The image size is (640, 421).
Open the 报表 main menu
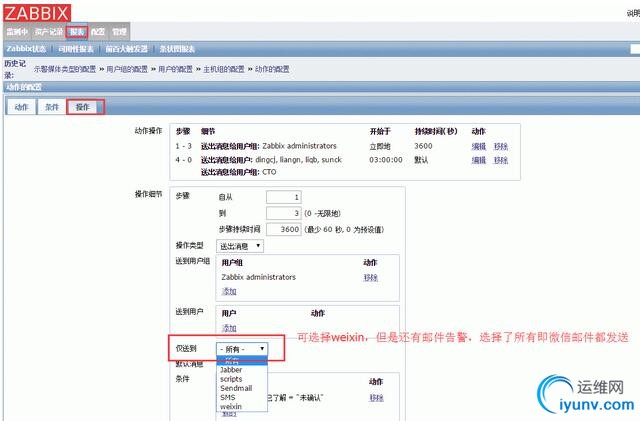click(x=77, y=32)
